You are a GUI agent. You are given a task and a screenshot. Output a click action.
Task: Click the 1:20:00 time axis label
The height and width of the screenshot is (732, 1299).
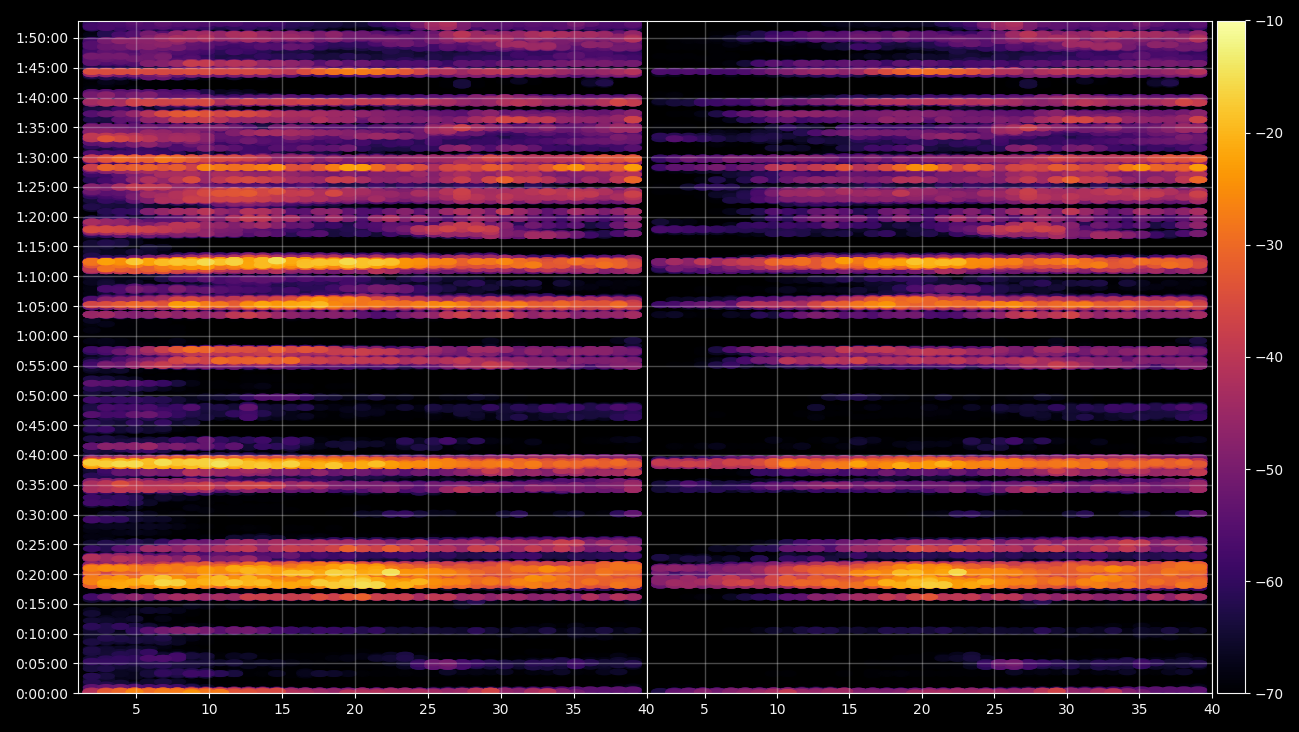click(43, 217)
